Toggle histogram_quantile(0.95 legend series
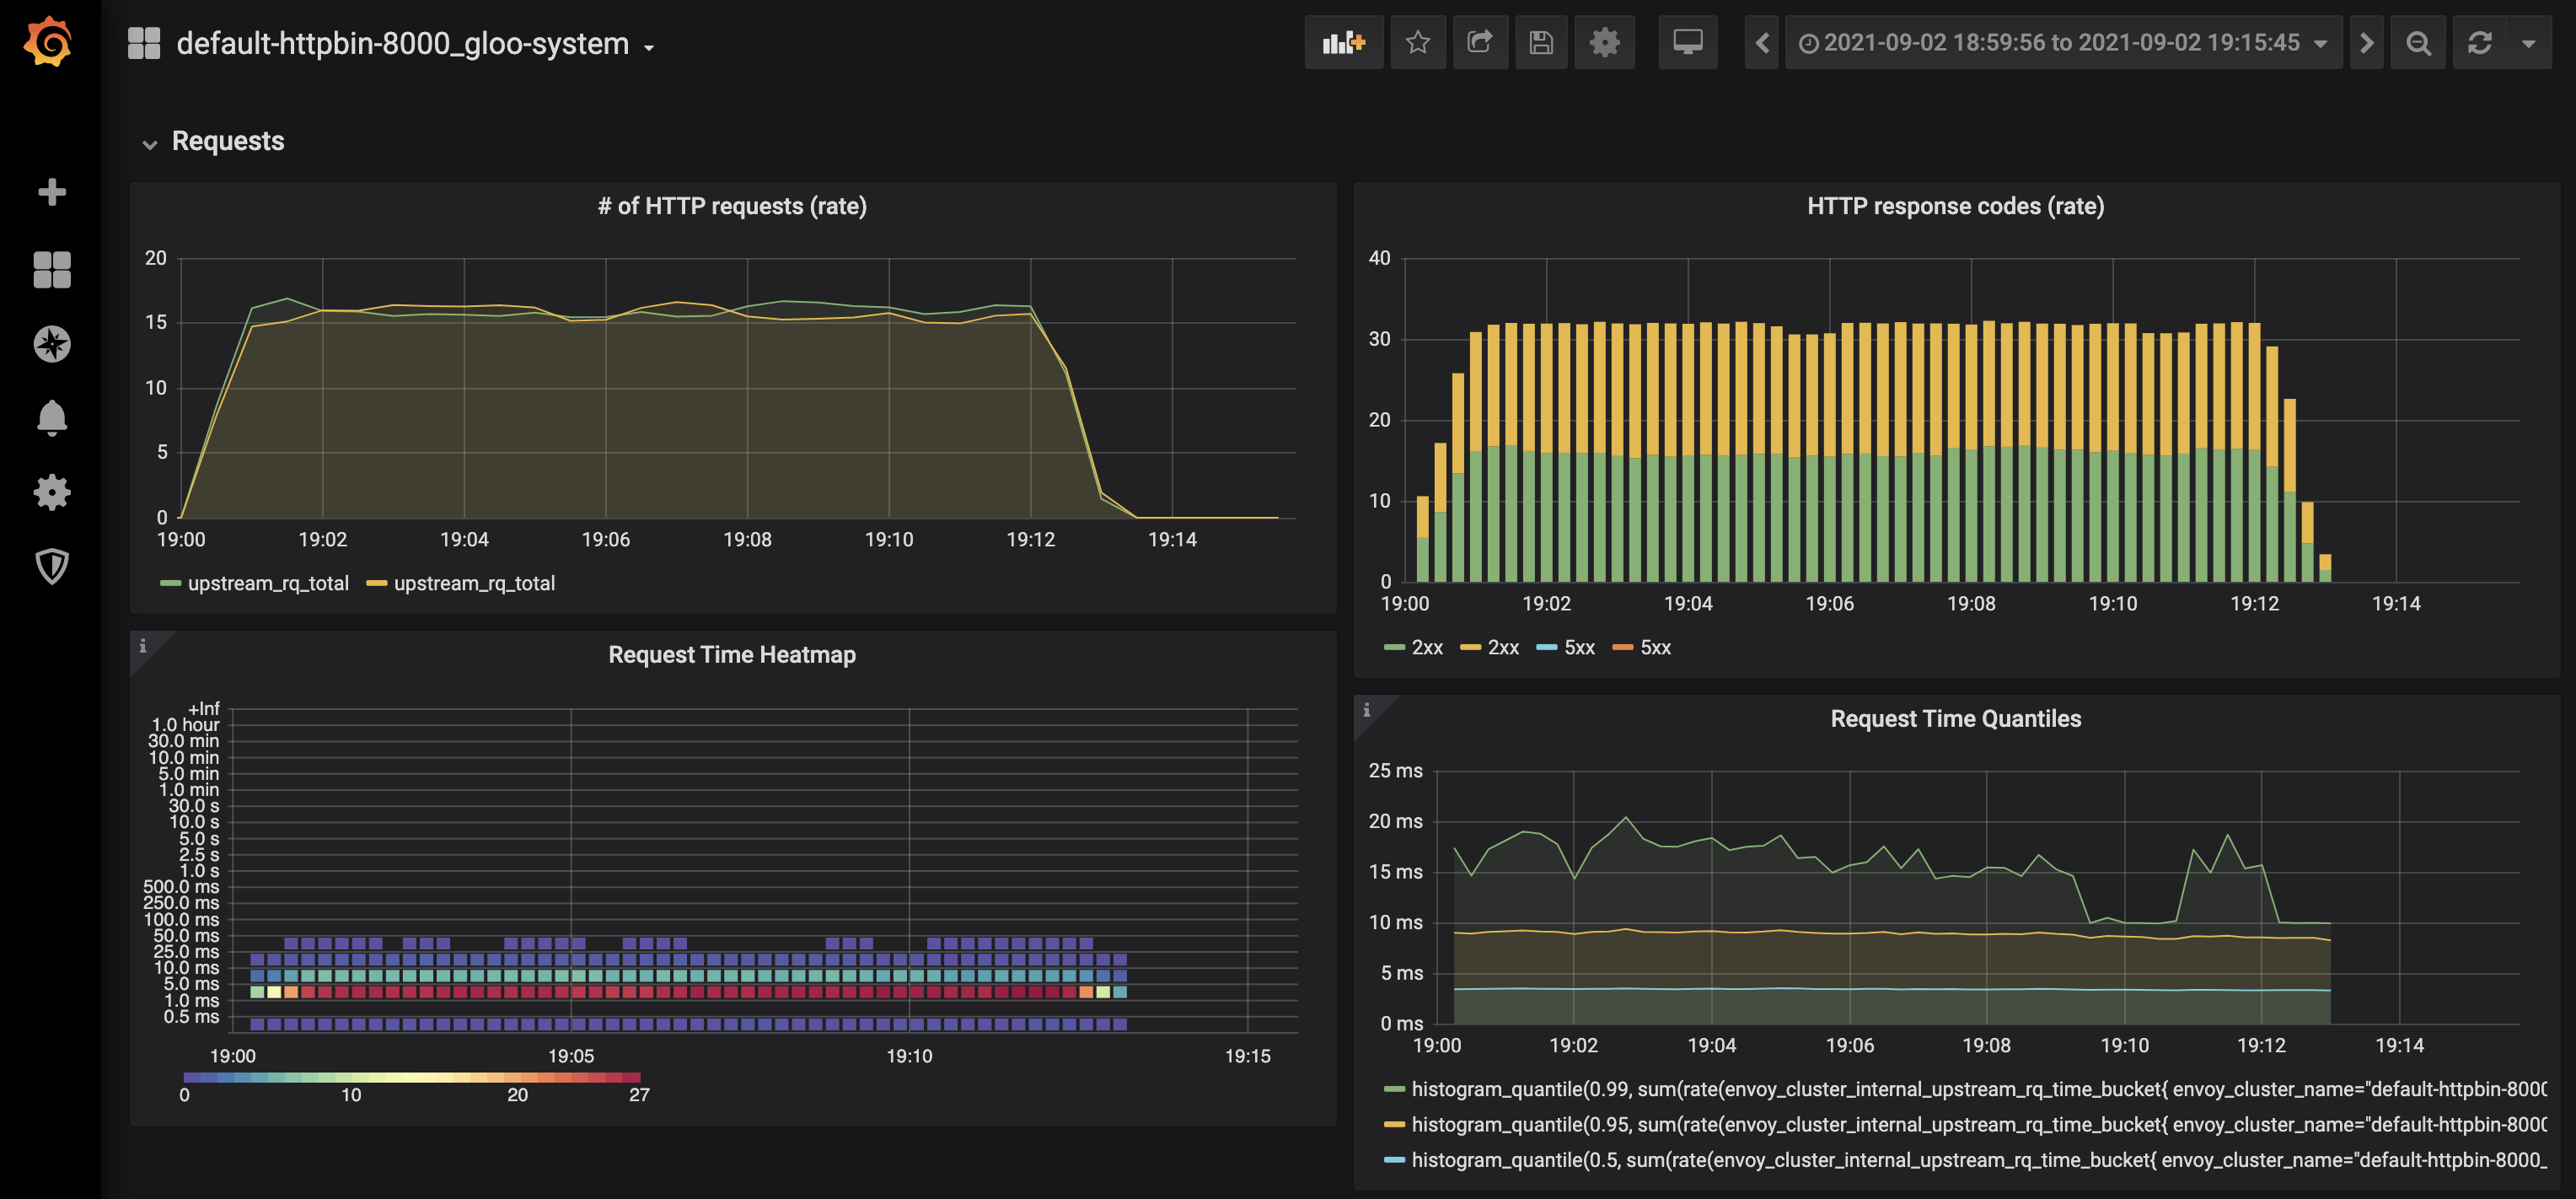Image resolution: width=2576 pixels, height=1199 pixels. pyautogui.click(x=1979, y=1124)
